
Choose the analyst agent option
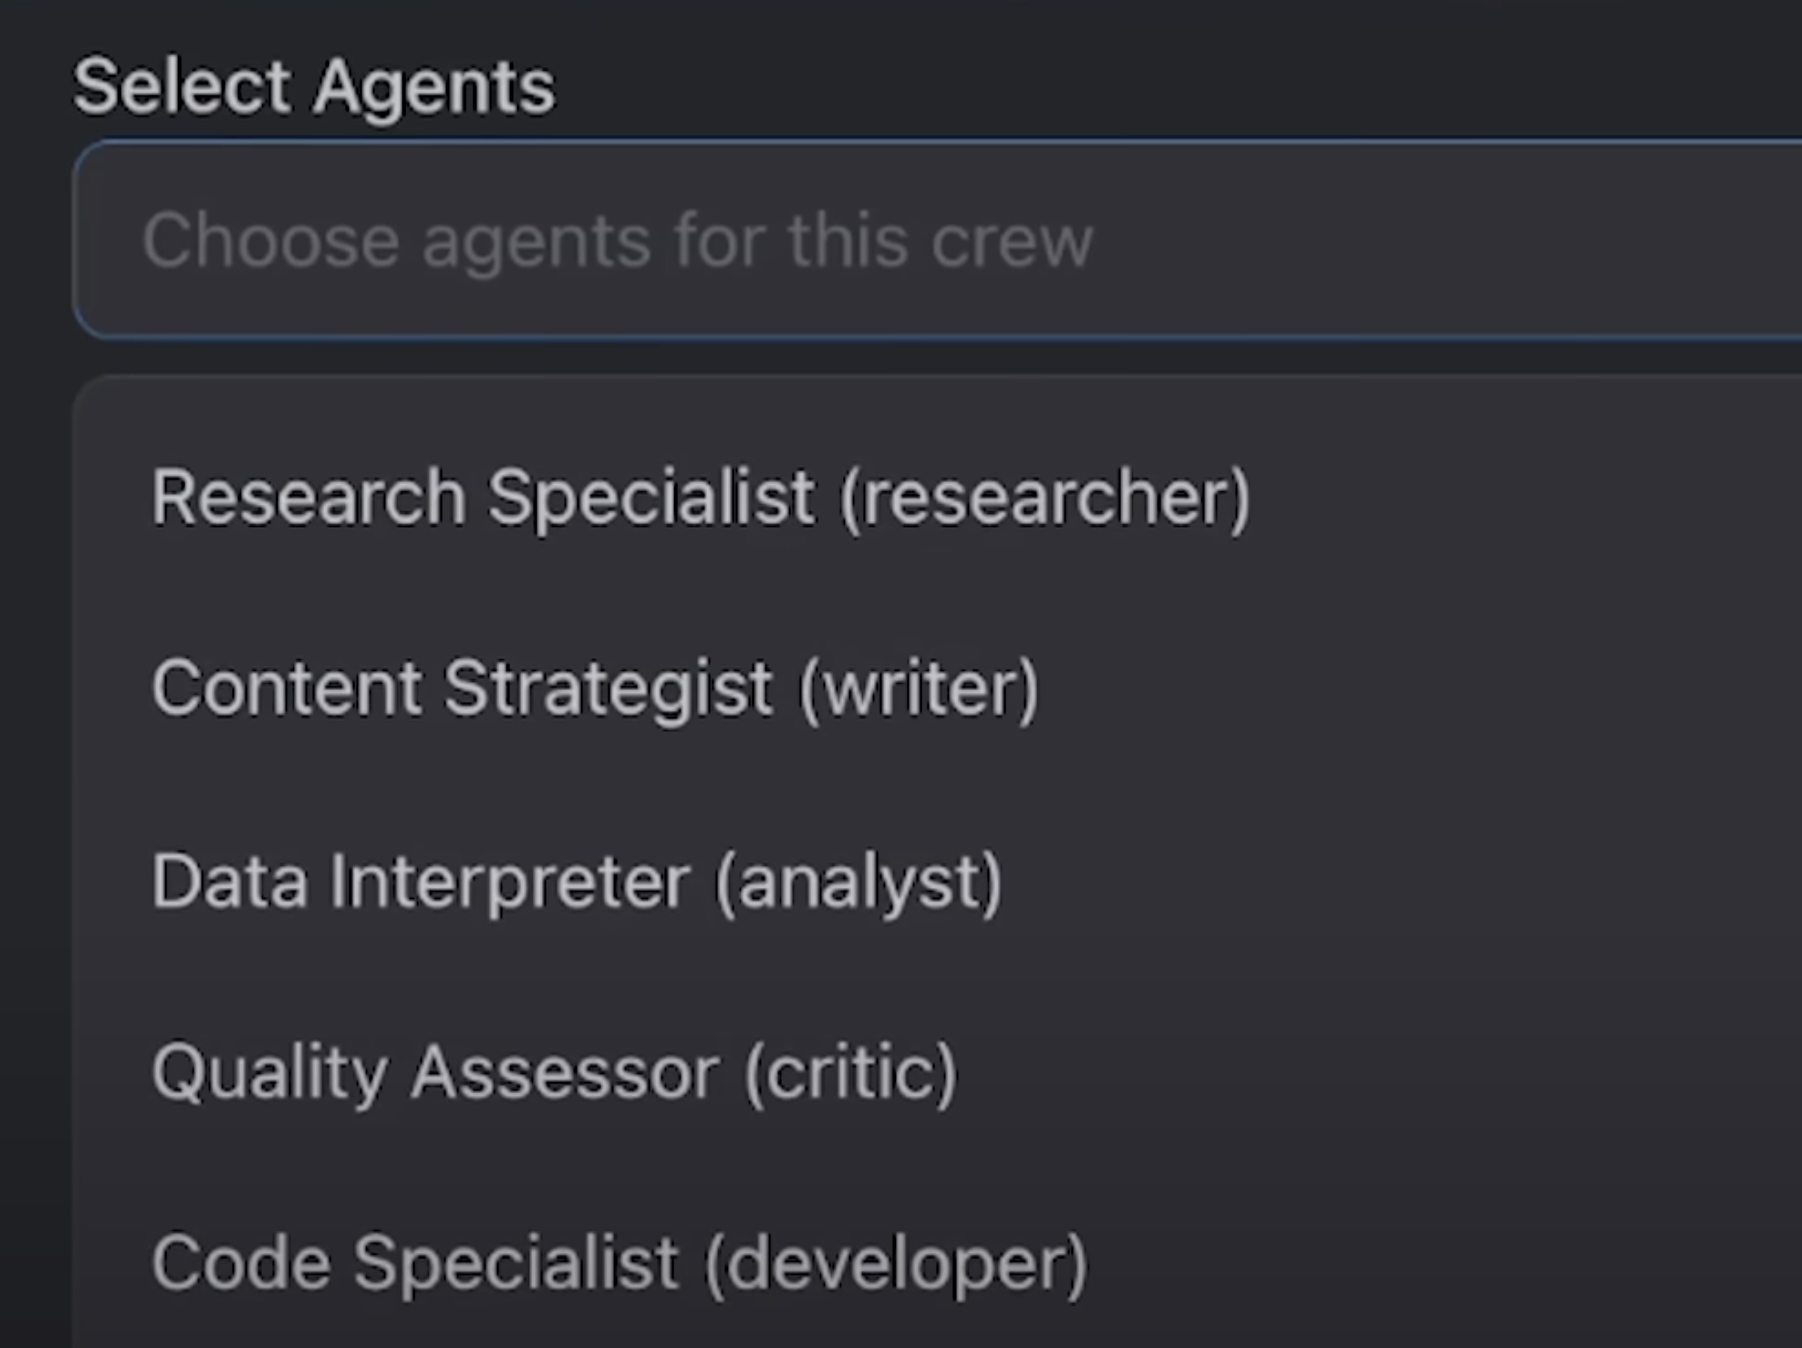coord(576,881)
